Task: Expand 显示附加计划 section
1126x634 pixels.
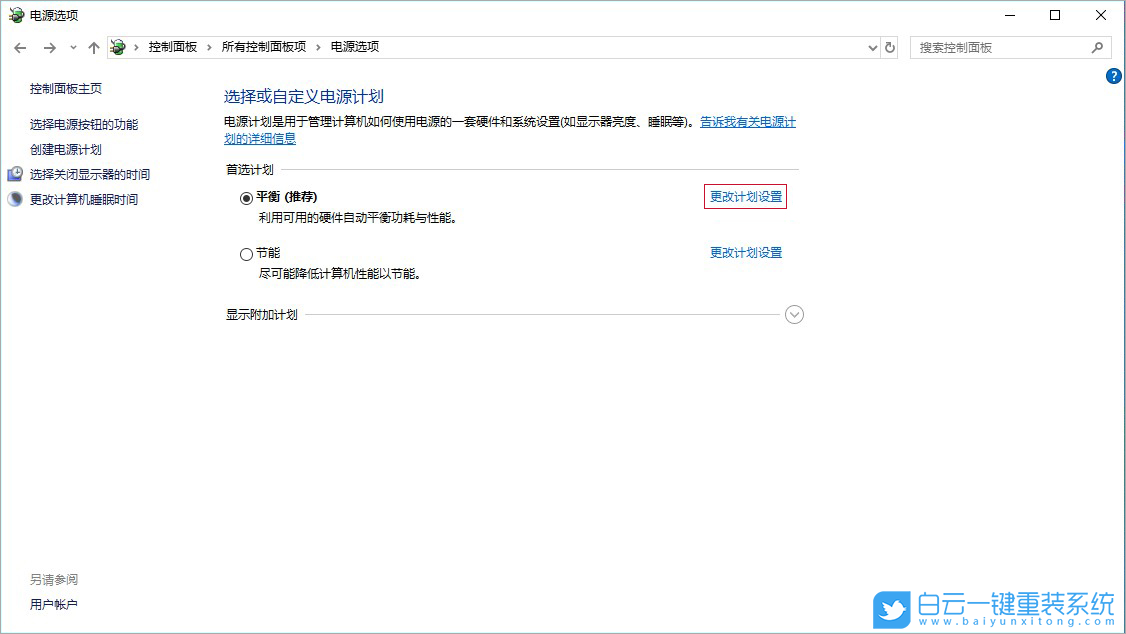Action: coord(794,314)
